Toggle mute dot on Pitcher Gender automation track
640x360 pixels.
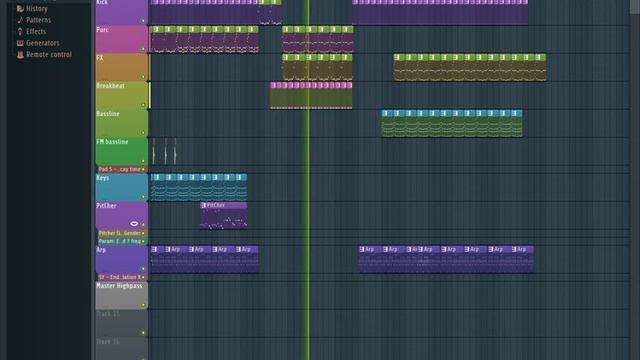point(143,233)
